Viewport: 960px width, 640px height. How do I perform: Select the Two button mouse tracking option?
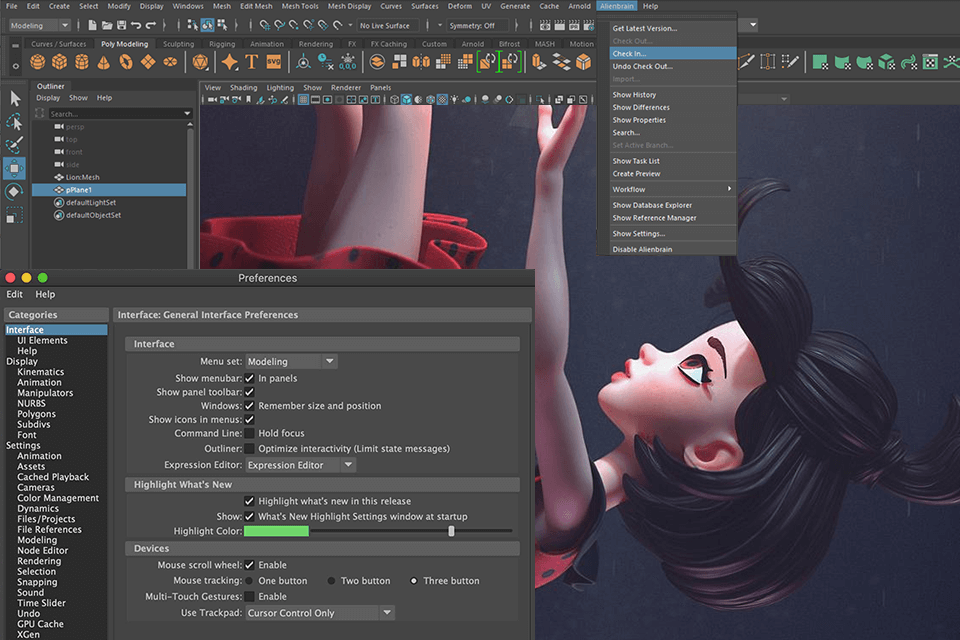[331, 581]
